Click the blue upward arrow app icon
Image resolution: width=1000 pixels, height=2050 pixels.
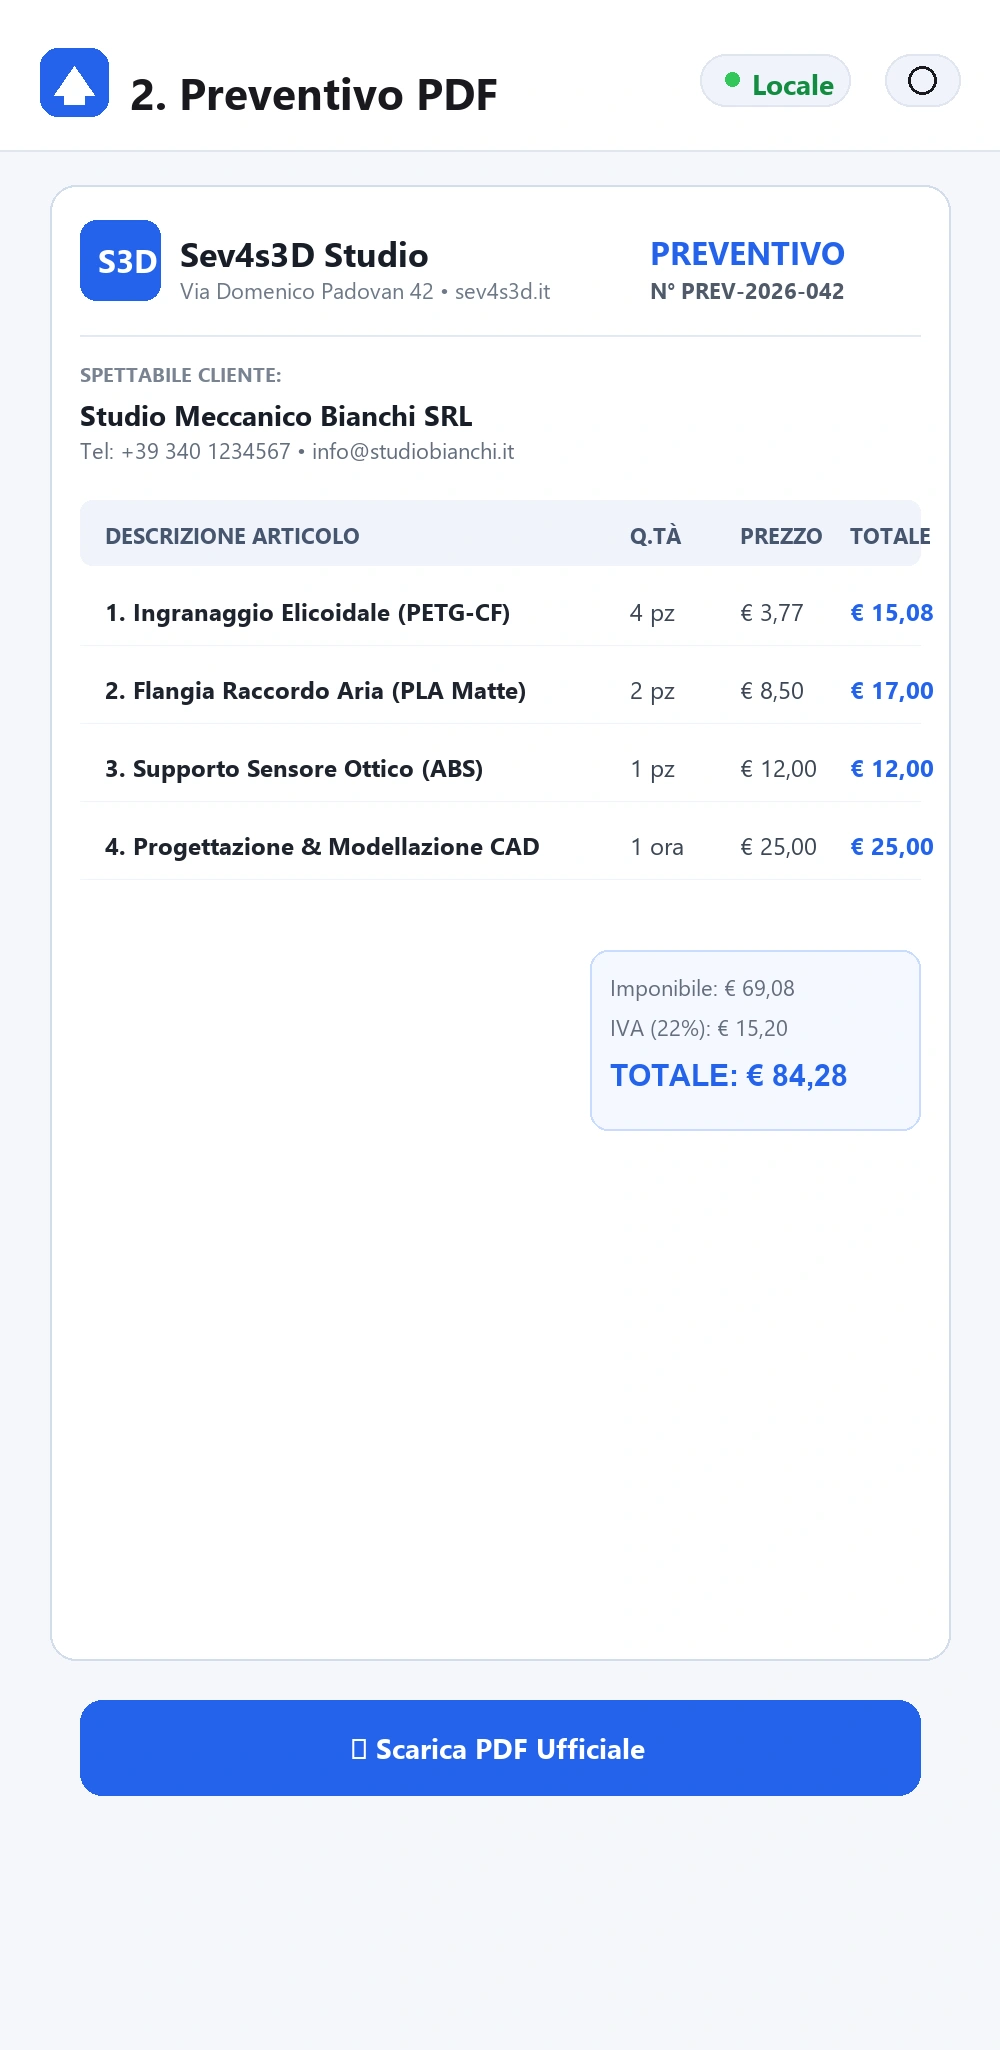click(x=74, y=82)
